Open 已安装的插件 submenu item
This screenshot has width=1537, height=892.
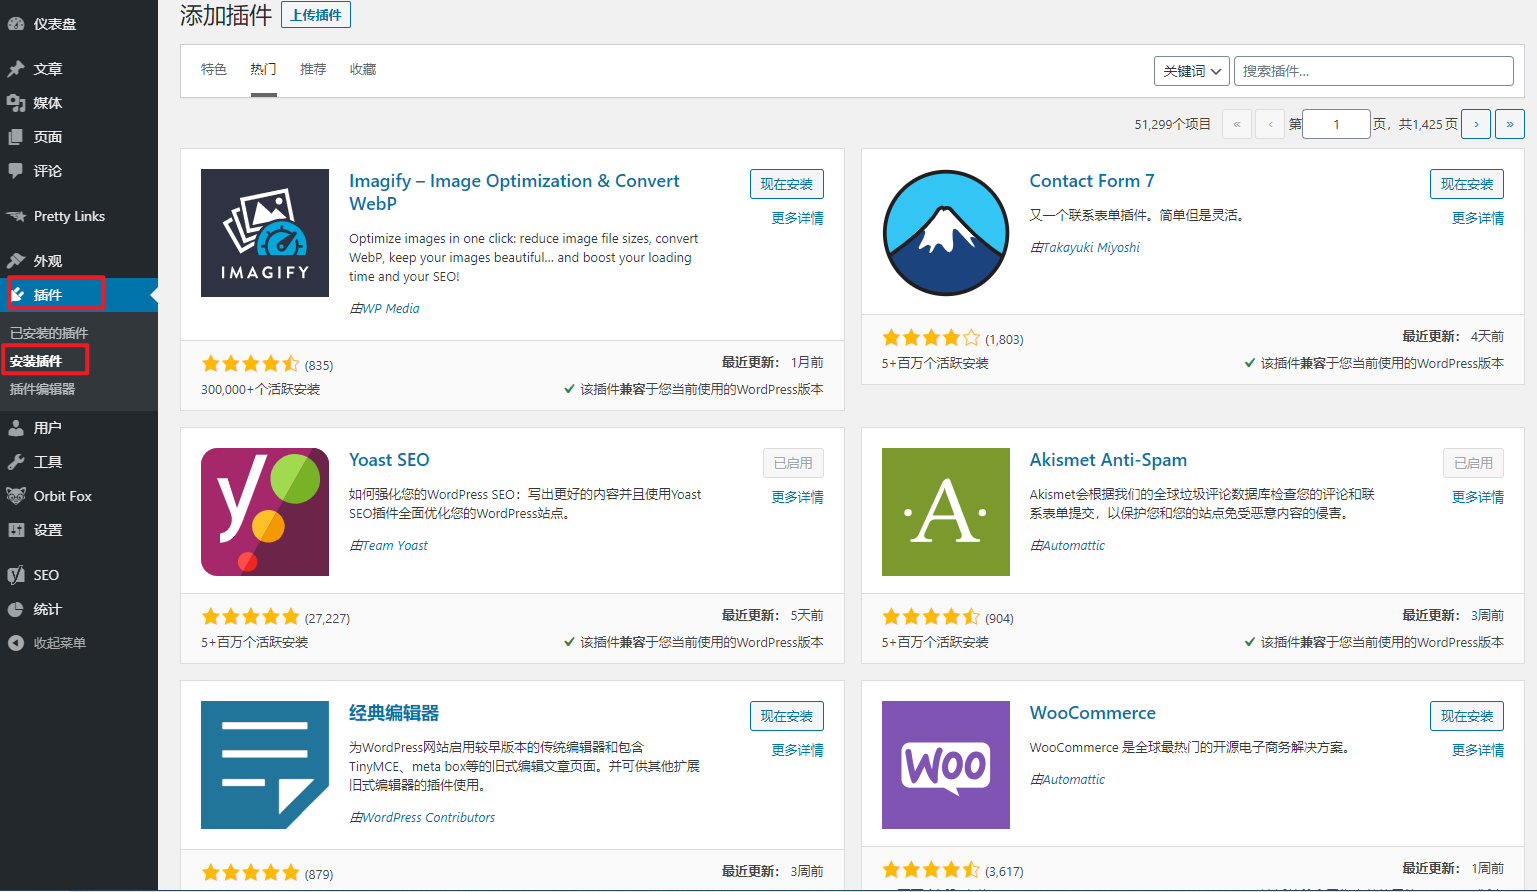tap(49, 333)
